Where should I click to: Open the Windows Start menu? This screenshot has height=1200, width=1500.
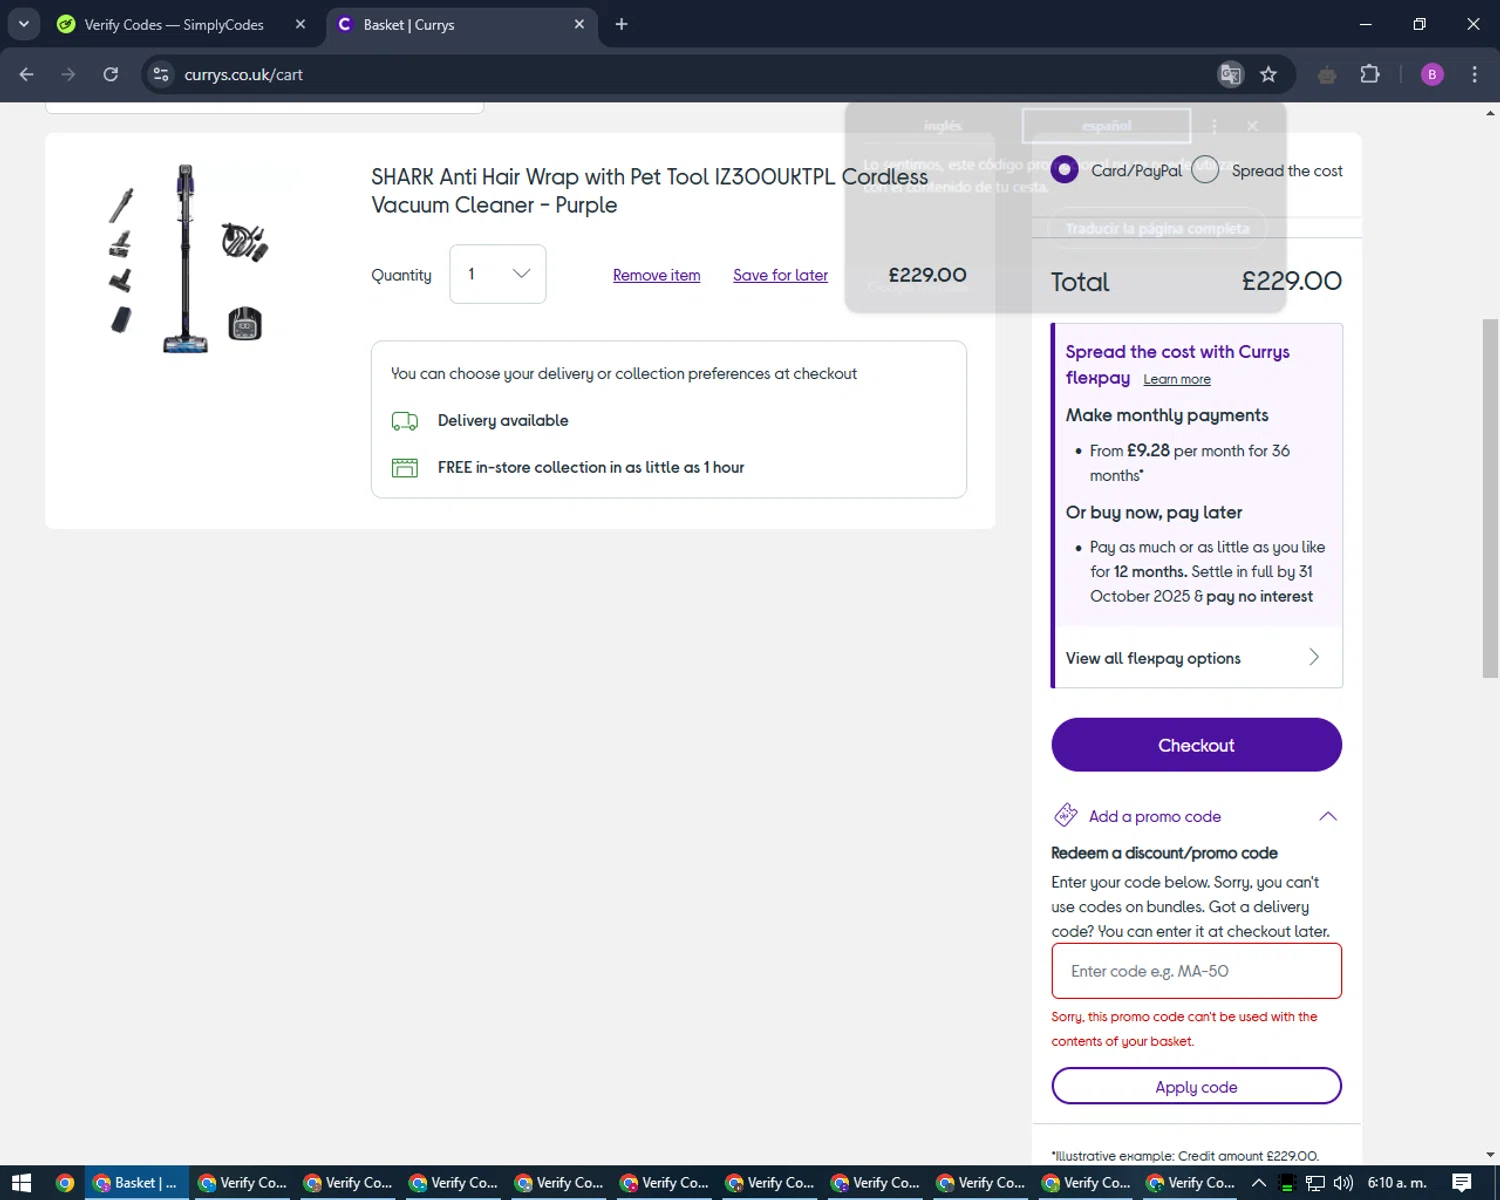22,1183
